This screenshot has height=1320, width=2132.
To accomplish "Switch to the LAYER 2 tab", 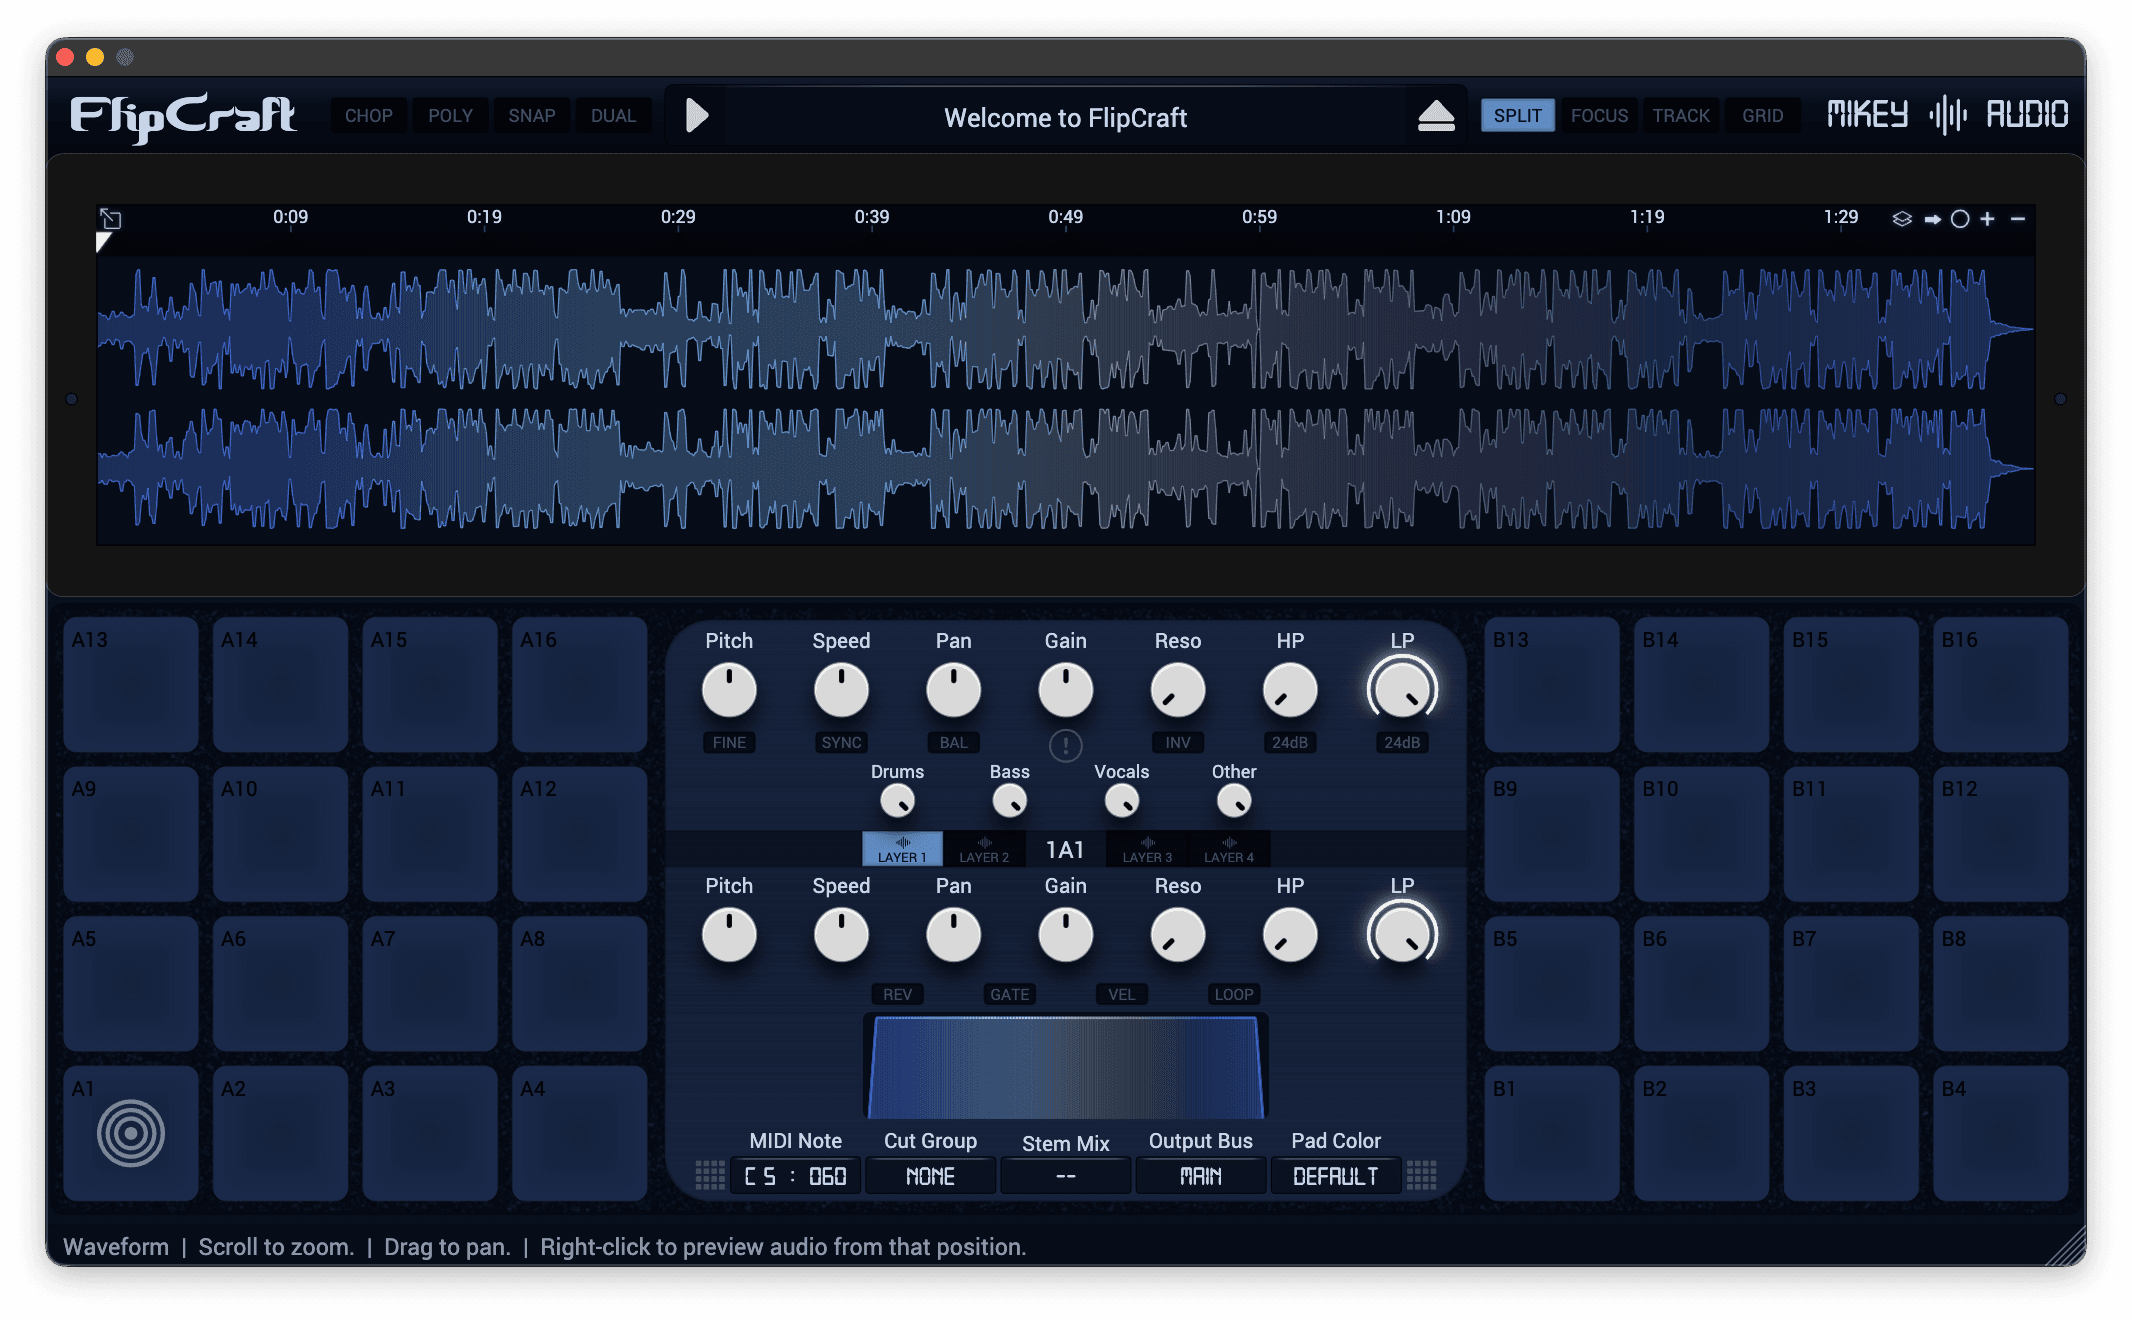I will click(x=984, y=849).
